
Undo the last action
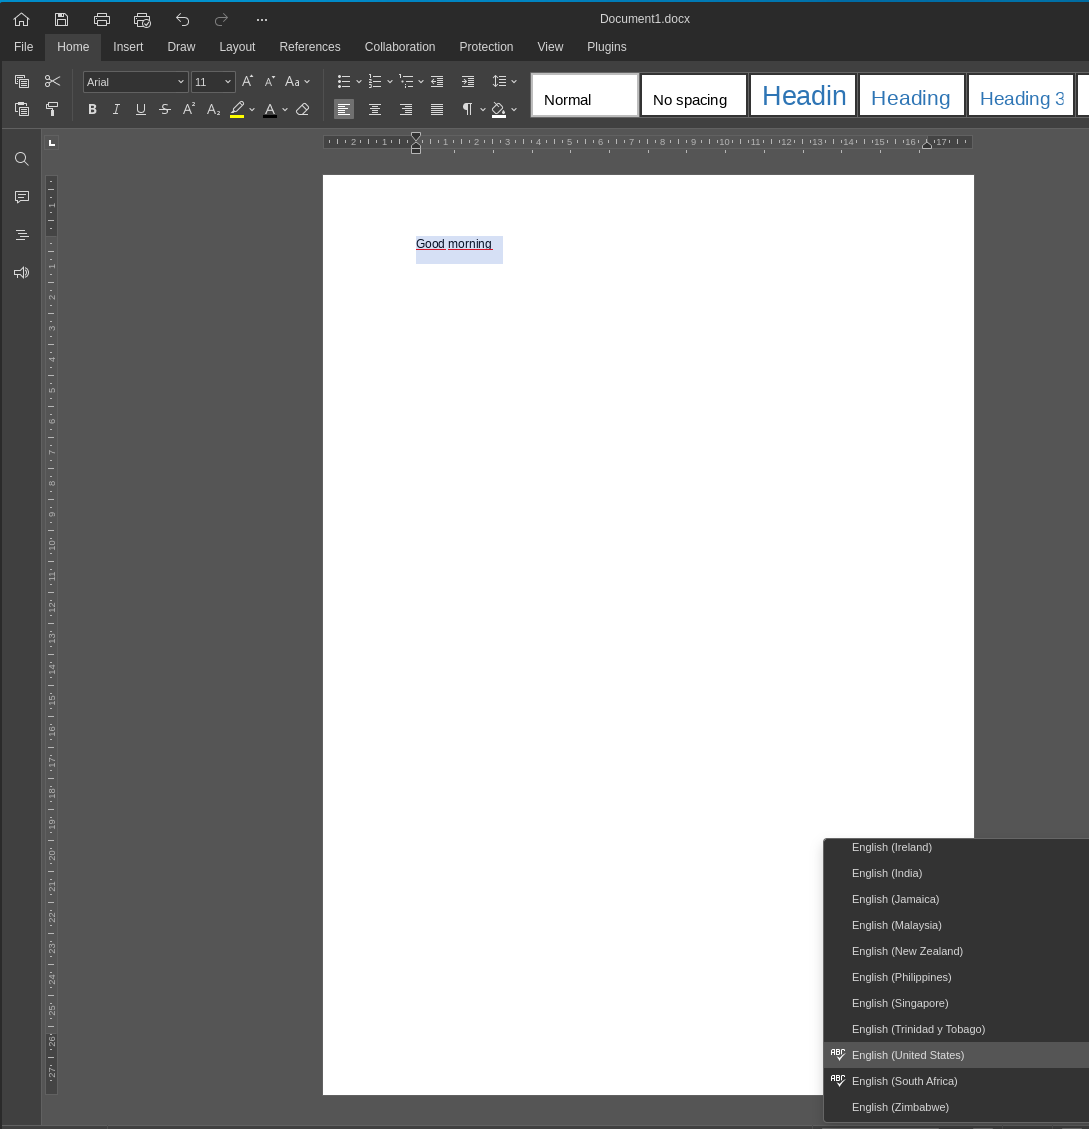[x=182, y=19]
